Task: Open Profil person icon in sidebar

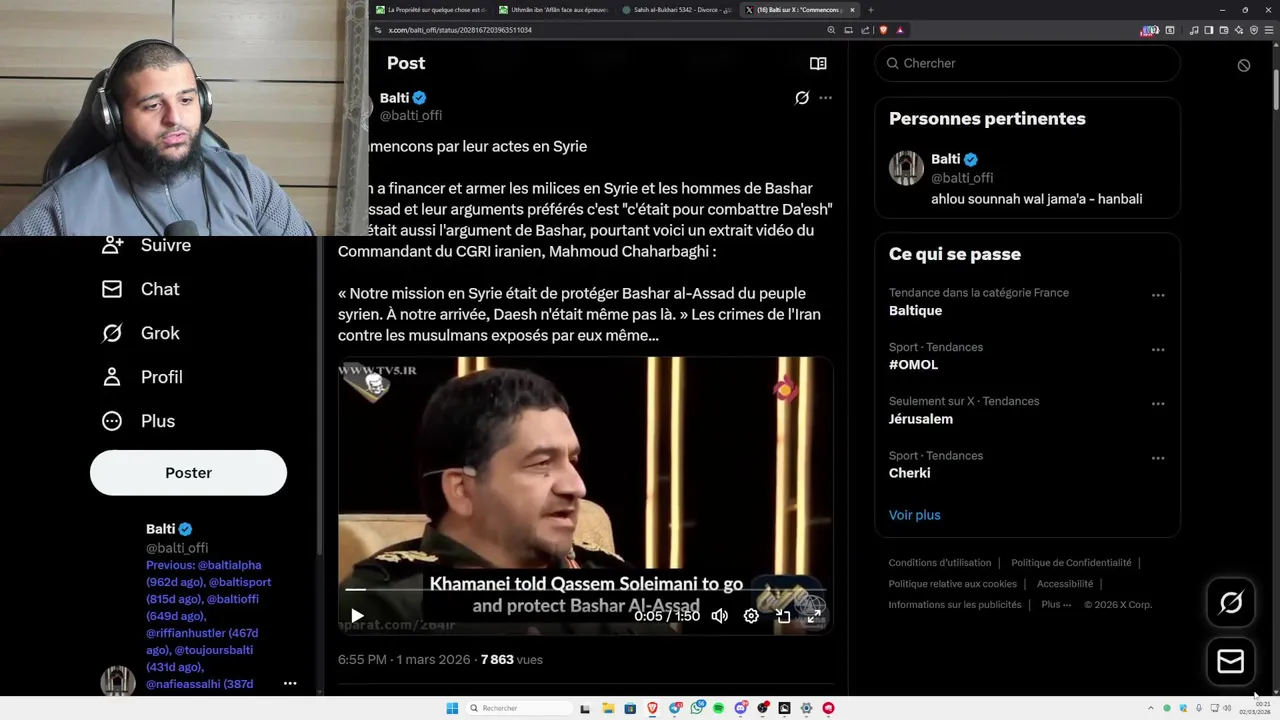Action: click(112, 377)
